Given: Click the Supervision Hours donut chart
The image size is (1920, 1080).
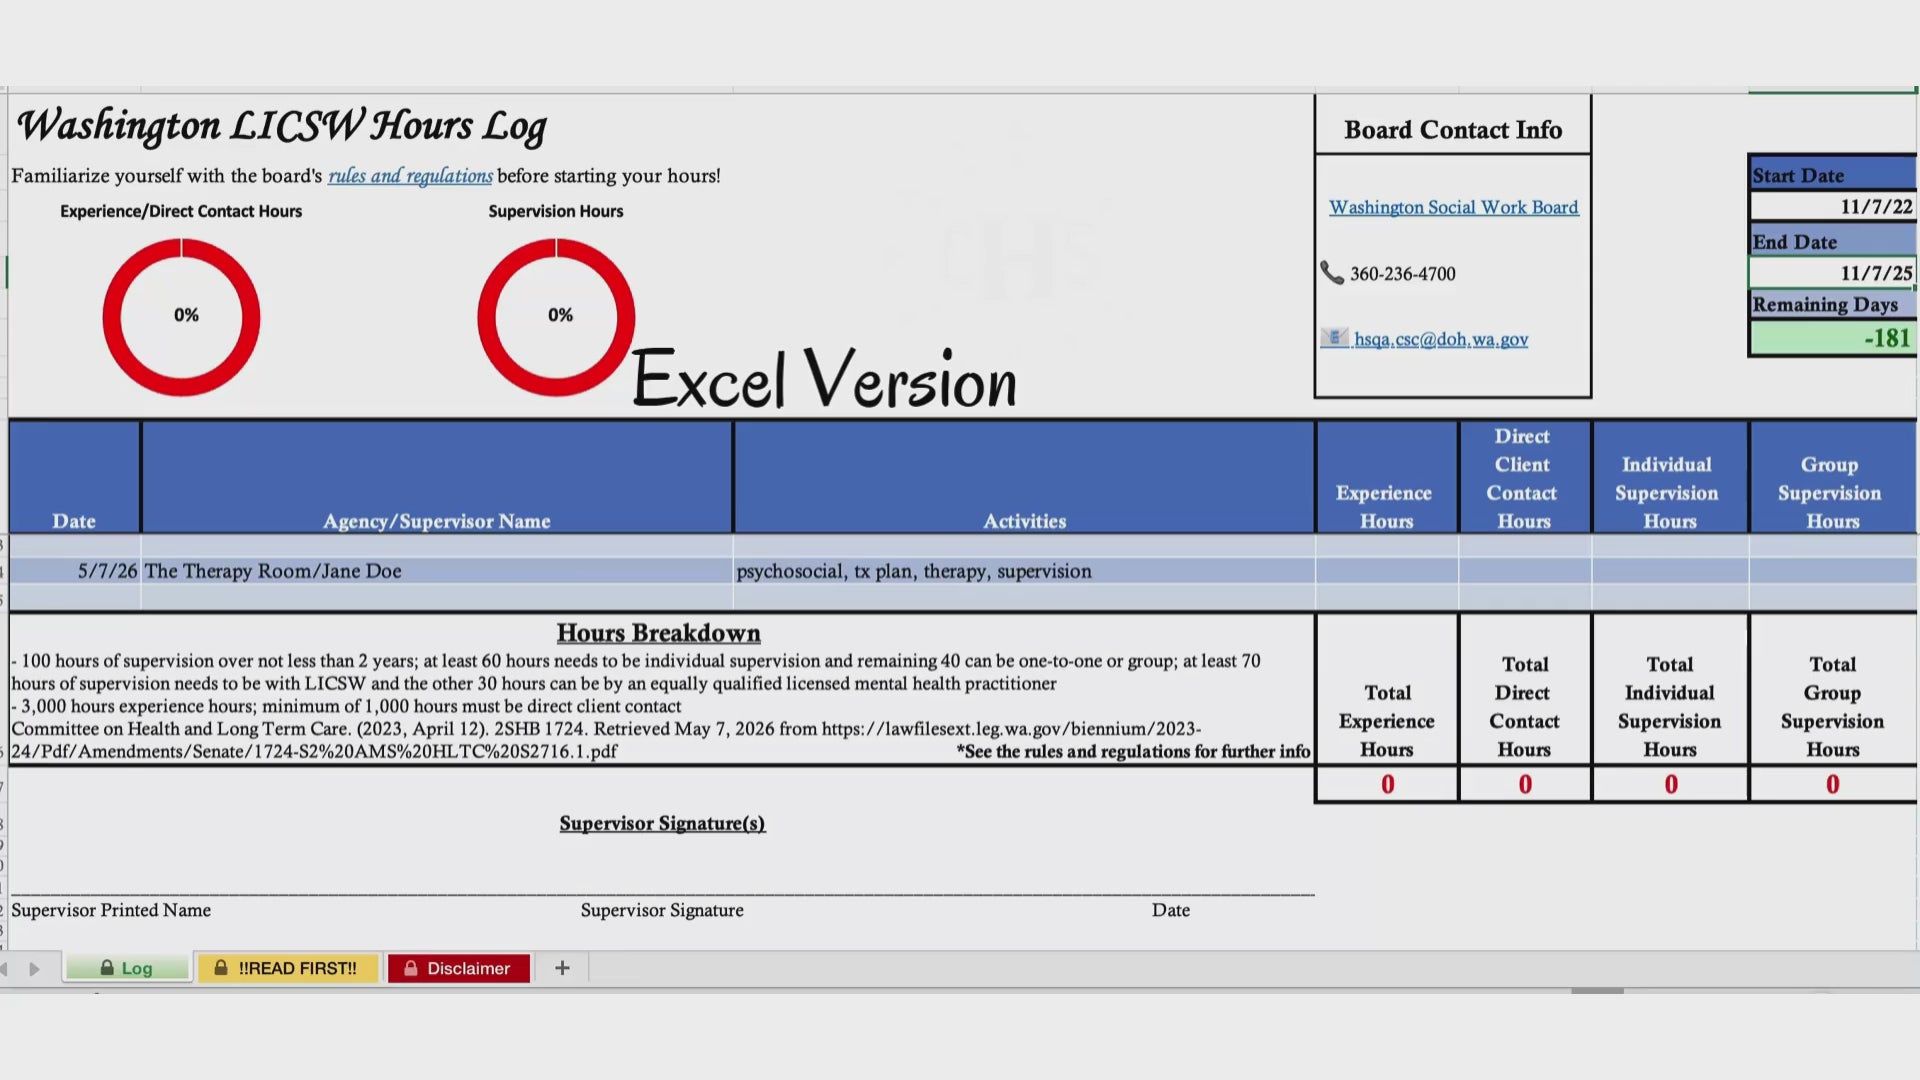Looking at the screenshot, I should coord(556,316).
